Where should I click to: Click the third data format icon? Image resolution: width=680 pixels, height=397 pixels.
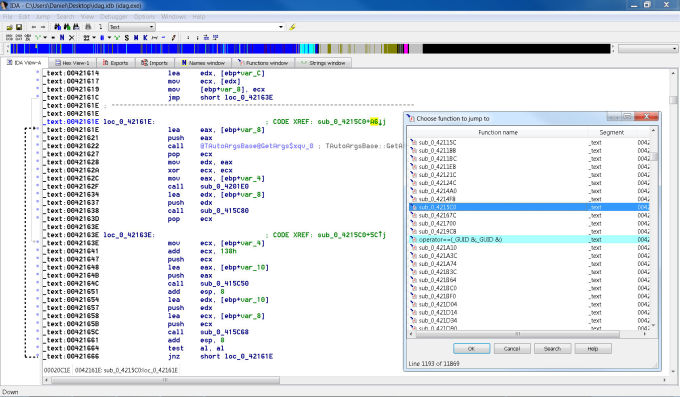point(28,38)
